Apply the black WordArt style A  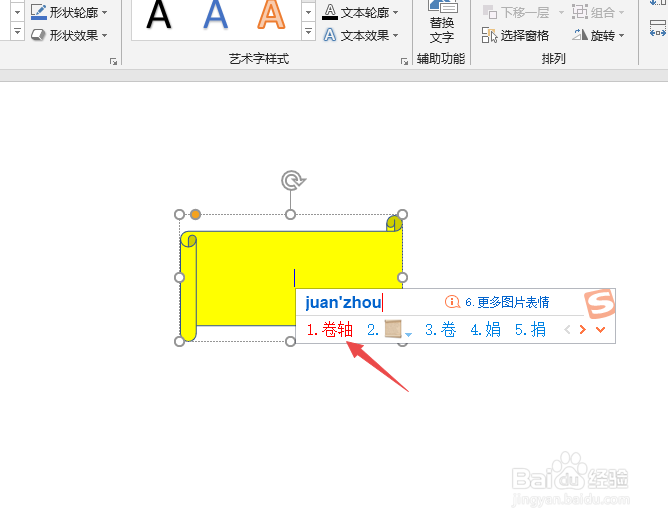158,16
